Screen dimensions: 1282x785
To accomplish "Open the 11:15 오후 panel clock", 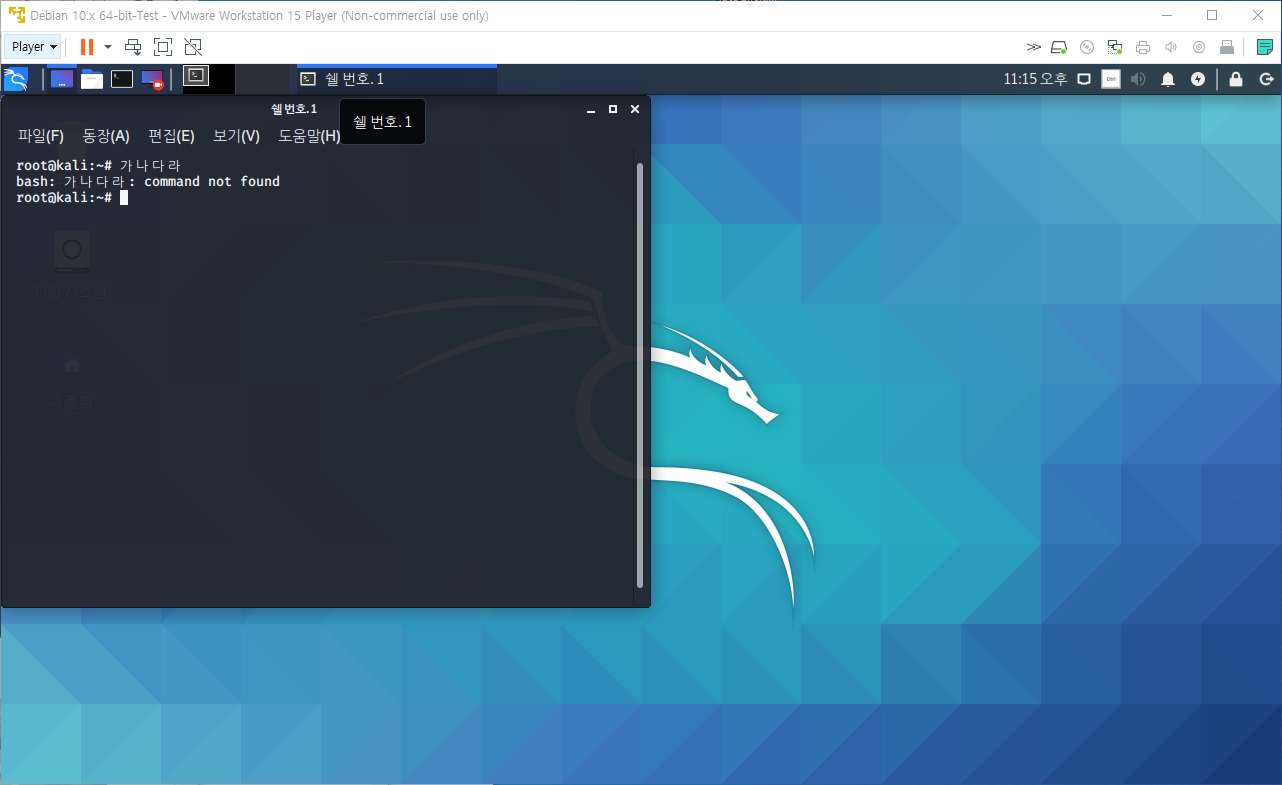I will coord(1035,79).
